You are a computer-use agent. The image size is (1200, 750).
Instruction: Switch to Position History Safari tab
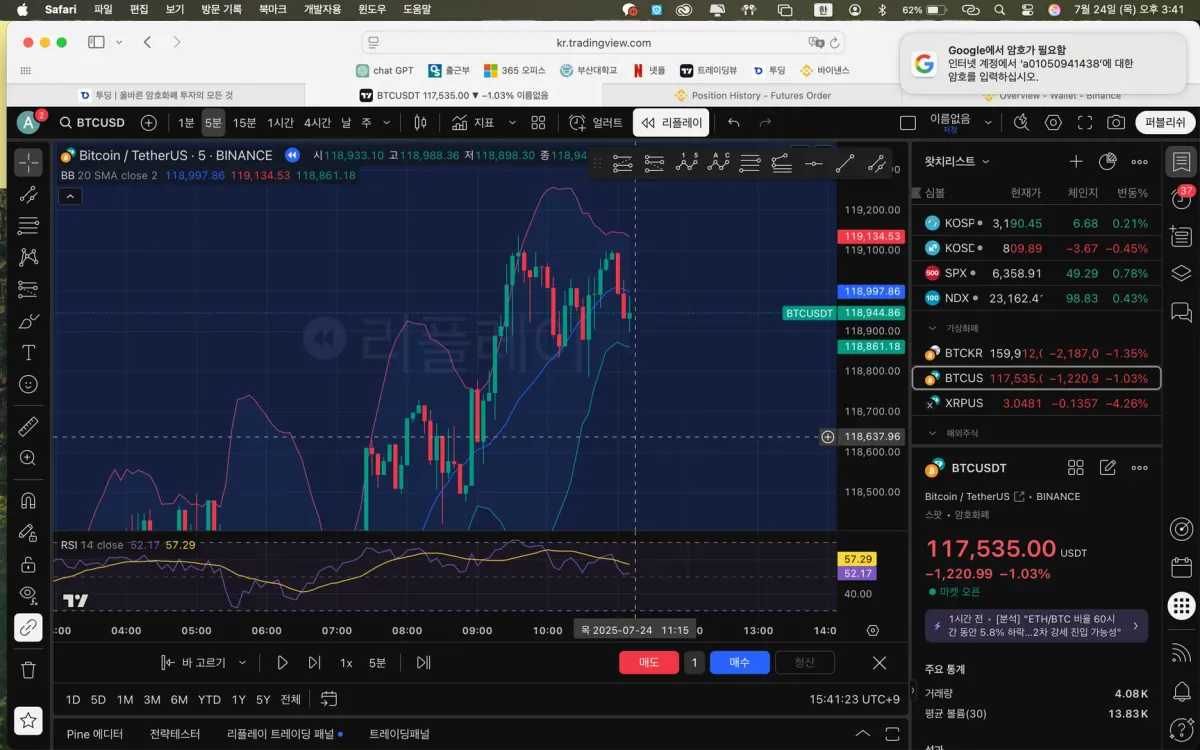coord(752,95)
